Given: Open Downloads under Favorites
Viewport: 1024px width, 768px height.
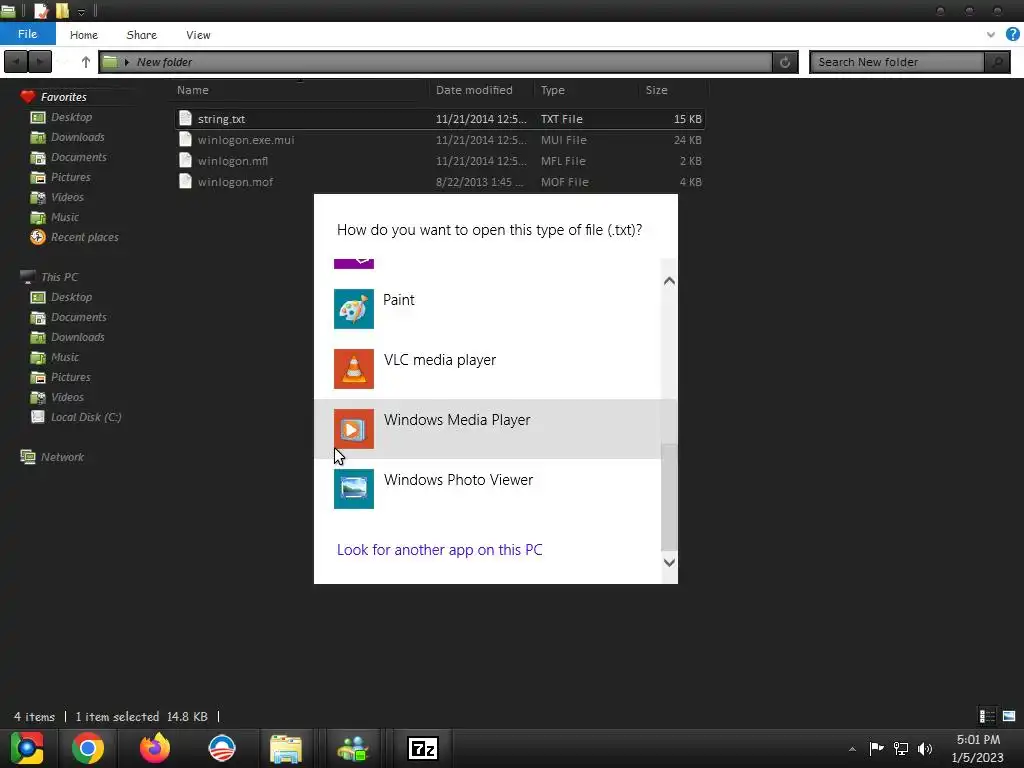Looking at the screenshot, I should click(78, 137).
